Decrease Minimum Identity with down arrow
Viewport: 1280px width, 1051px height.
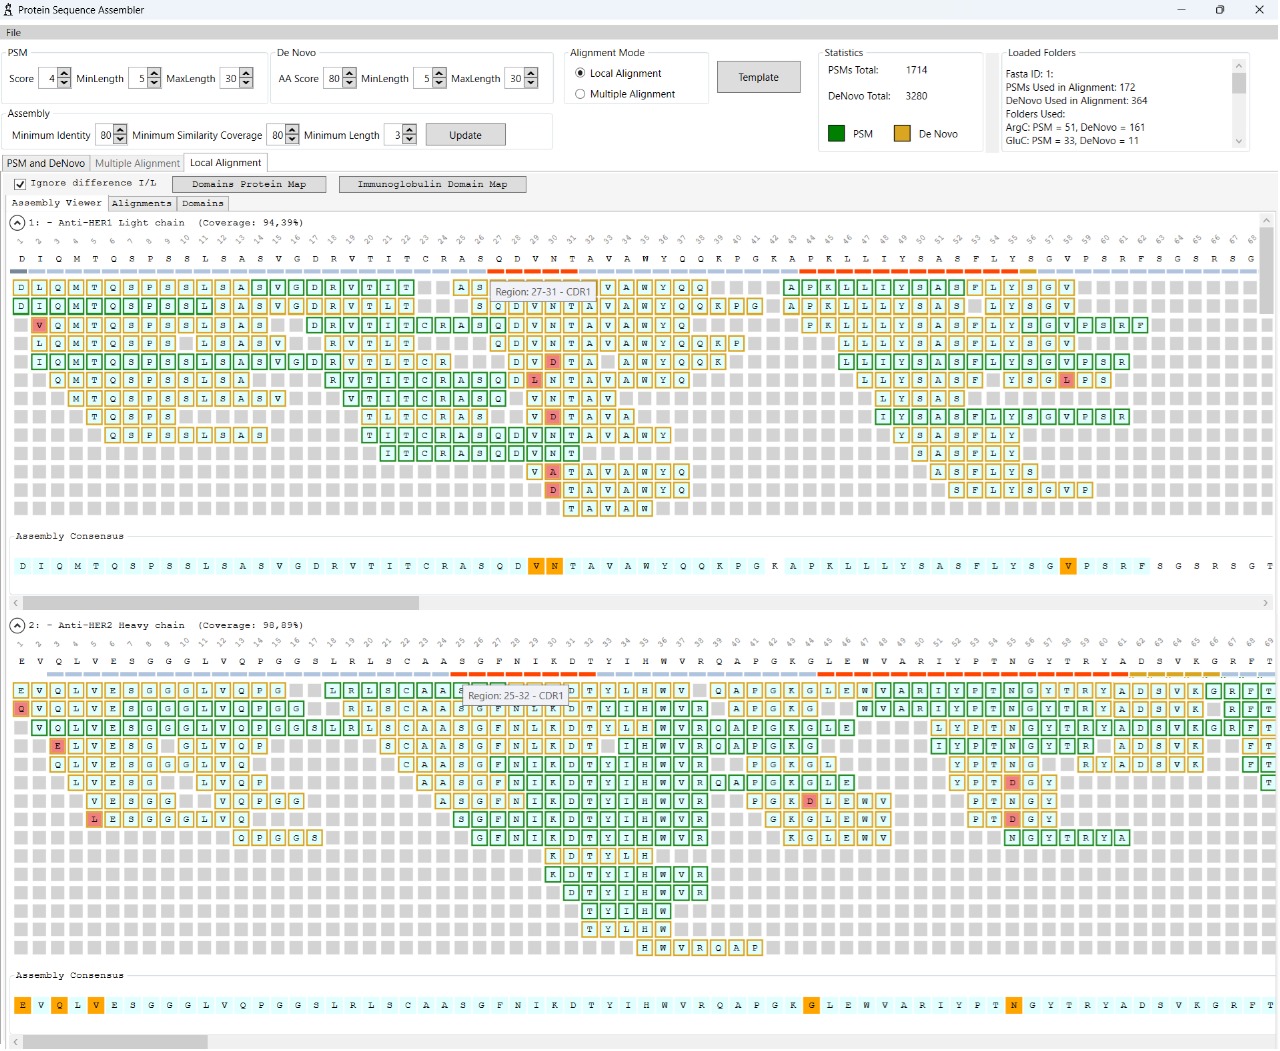coord(121,139)
